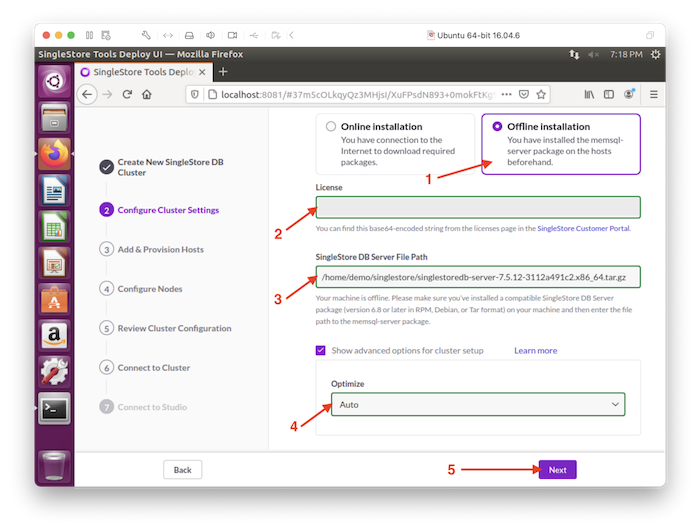The width and height of the screenshot is (700, 532).
Task: Close the SingleStore Tools Deploy tab
Action: [x=202, y=72]
